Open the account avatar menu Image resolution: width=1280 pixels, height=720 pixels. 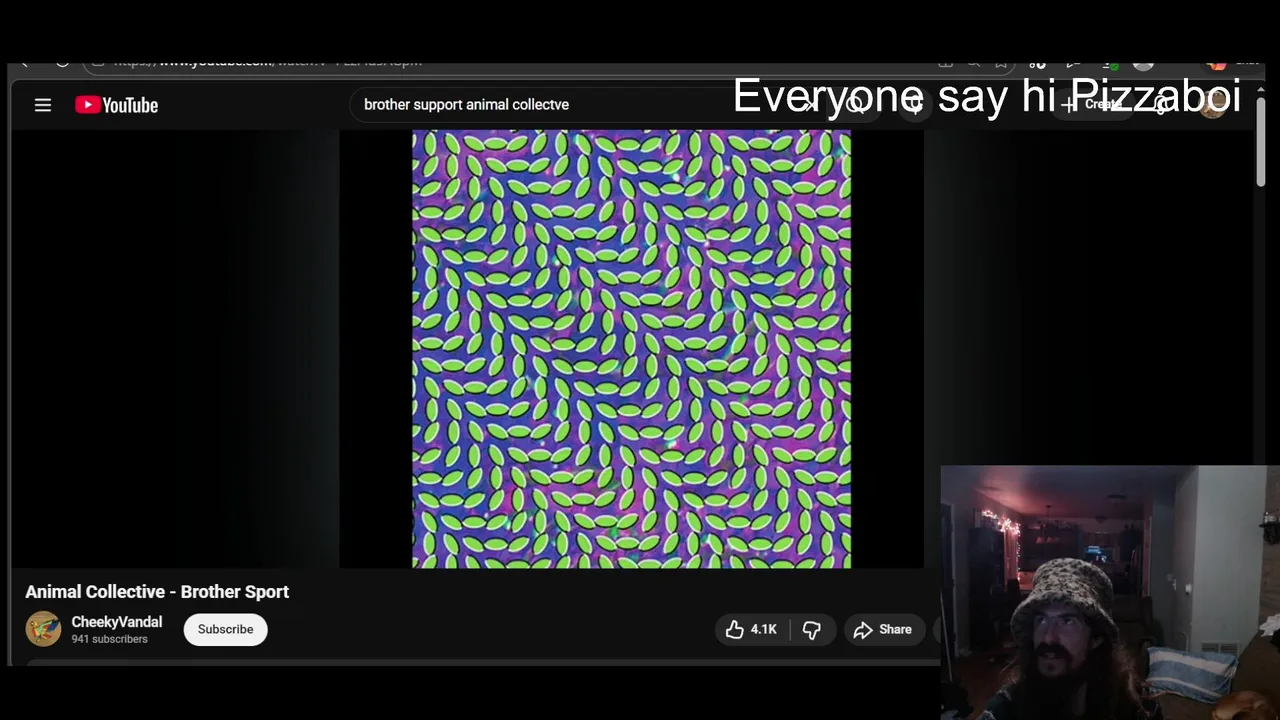[x=1213, y=104]
